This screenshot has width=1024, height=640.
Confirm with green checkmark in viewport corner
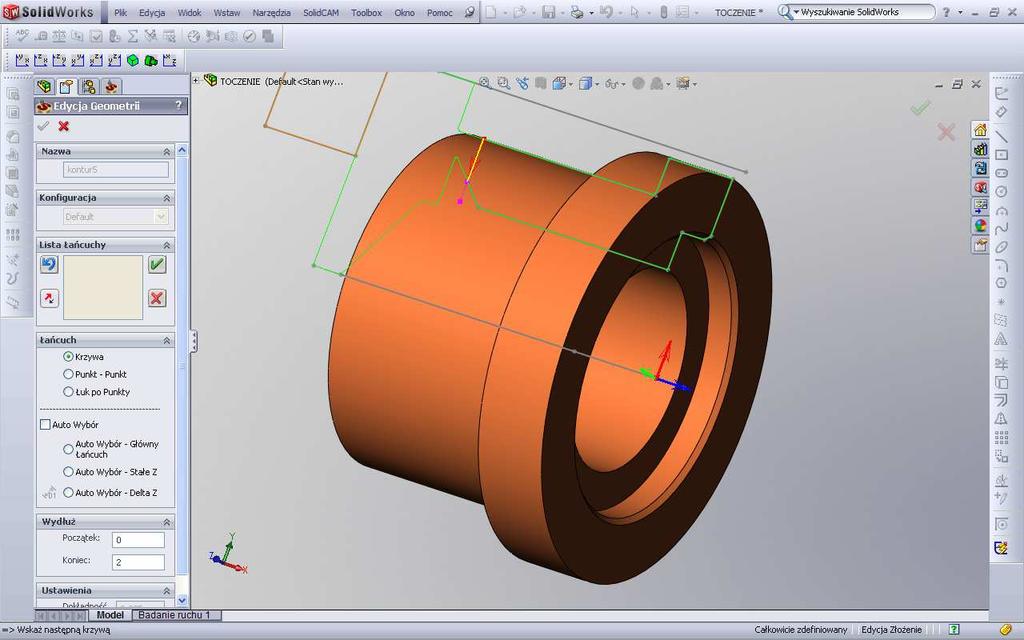coord(920,108)
